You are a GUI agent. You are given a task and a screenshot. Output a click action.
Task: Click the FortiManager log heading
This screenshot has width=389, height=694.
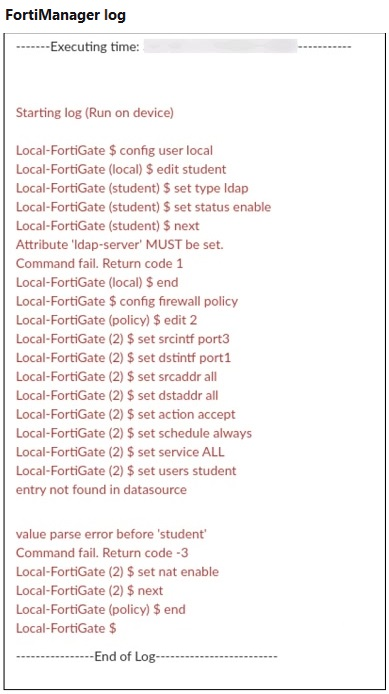click(65, 15)
